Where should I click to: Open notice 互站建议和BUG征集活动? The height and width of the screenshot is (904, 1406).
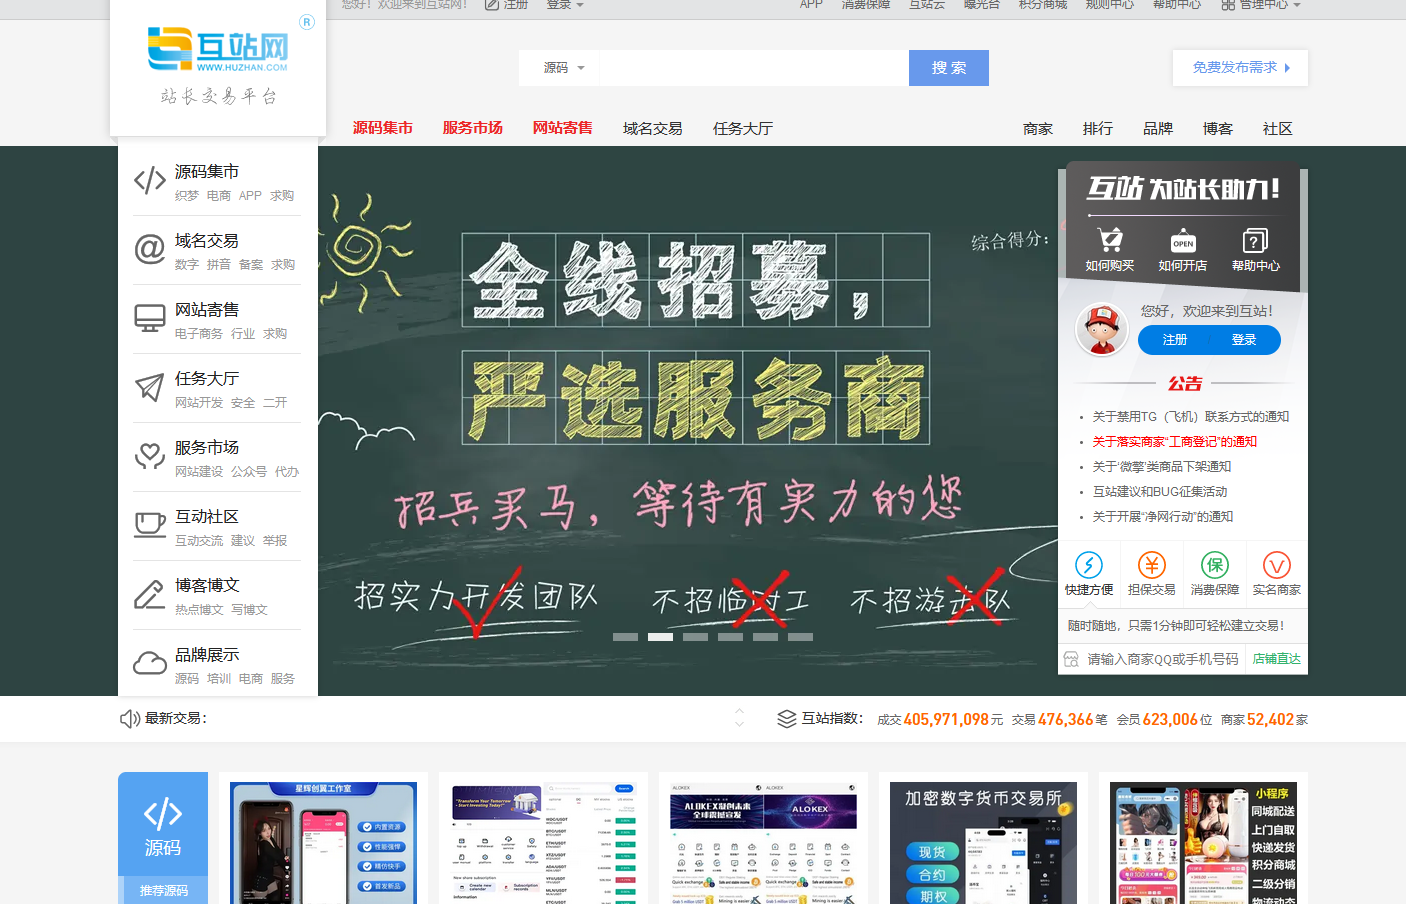tap(1160, 492)
